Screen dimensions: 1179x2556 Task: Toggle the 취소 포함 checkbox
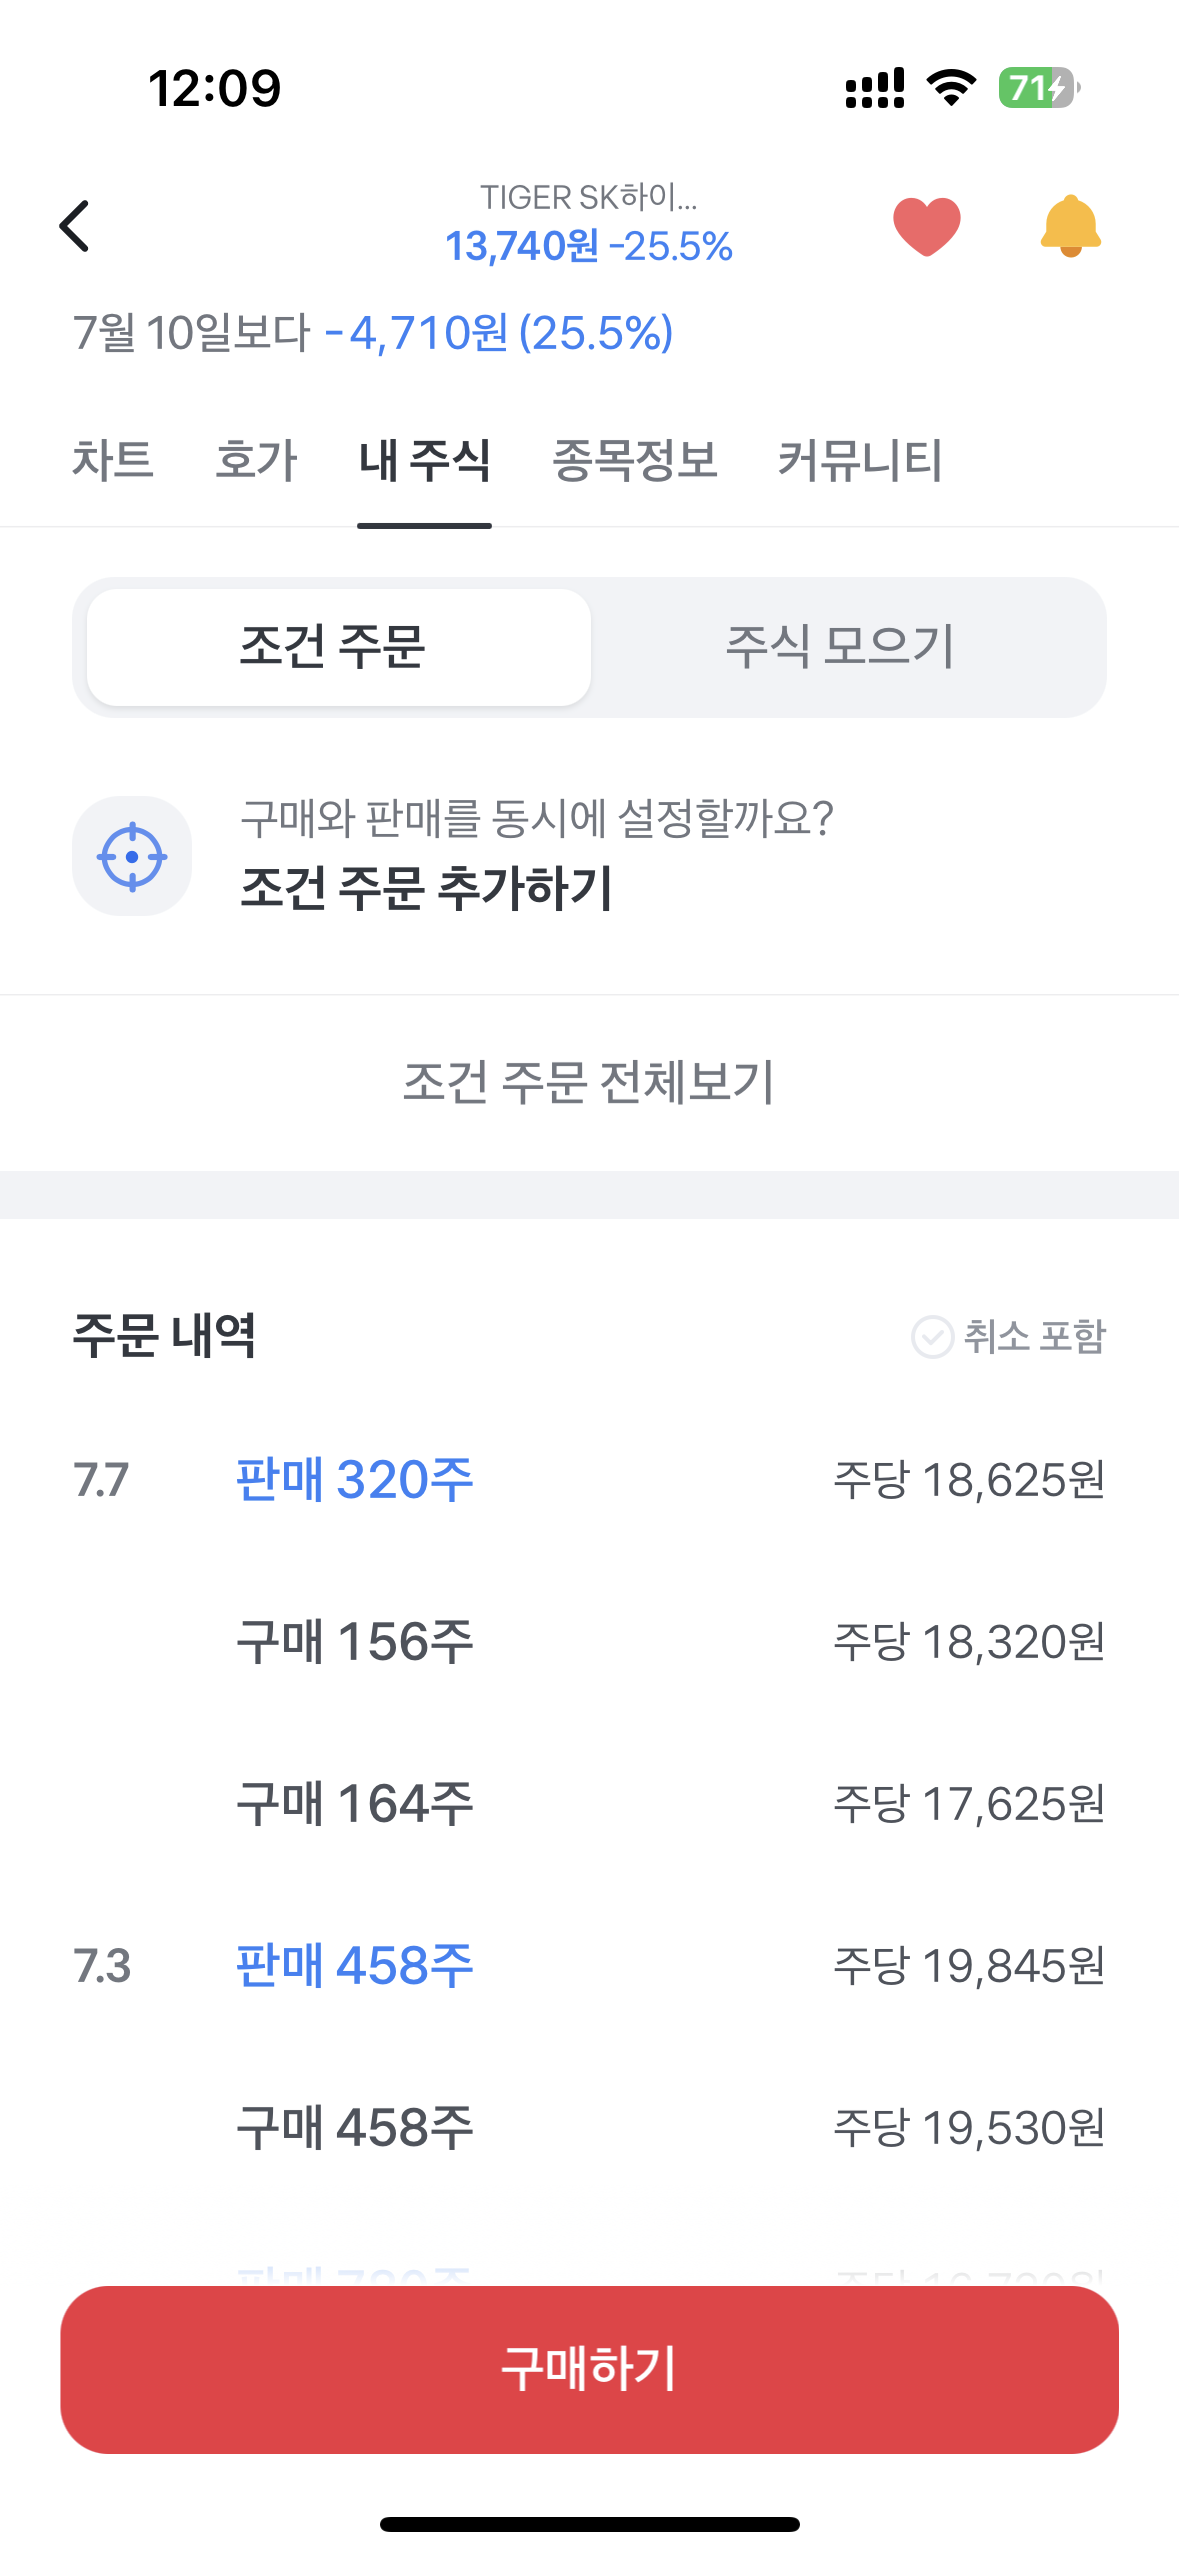pos(1008,1336)
